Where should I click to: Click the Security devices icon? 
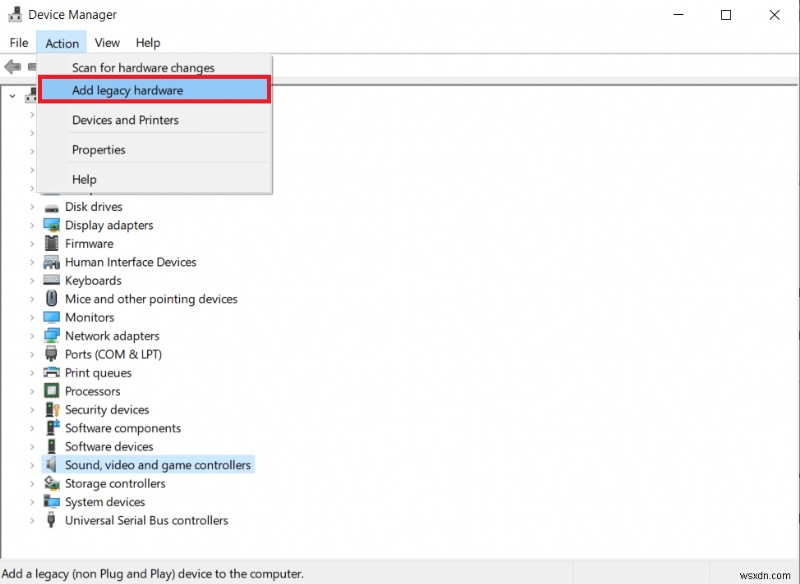[x=51, y=410]
